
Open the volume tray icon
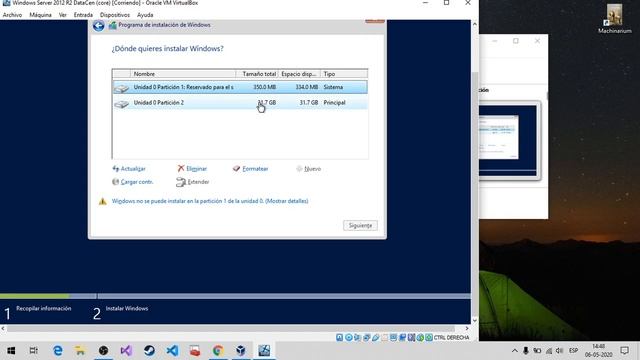pyautogui.click(x=560, y=351)
